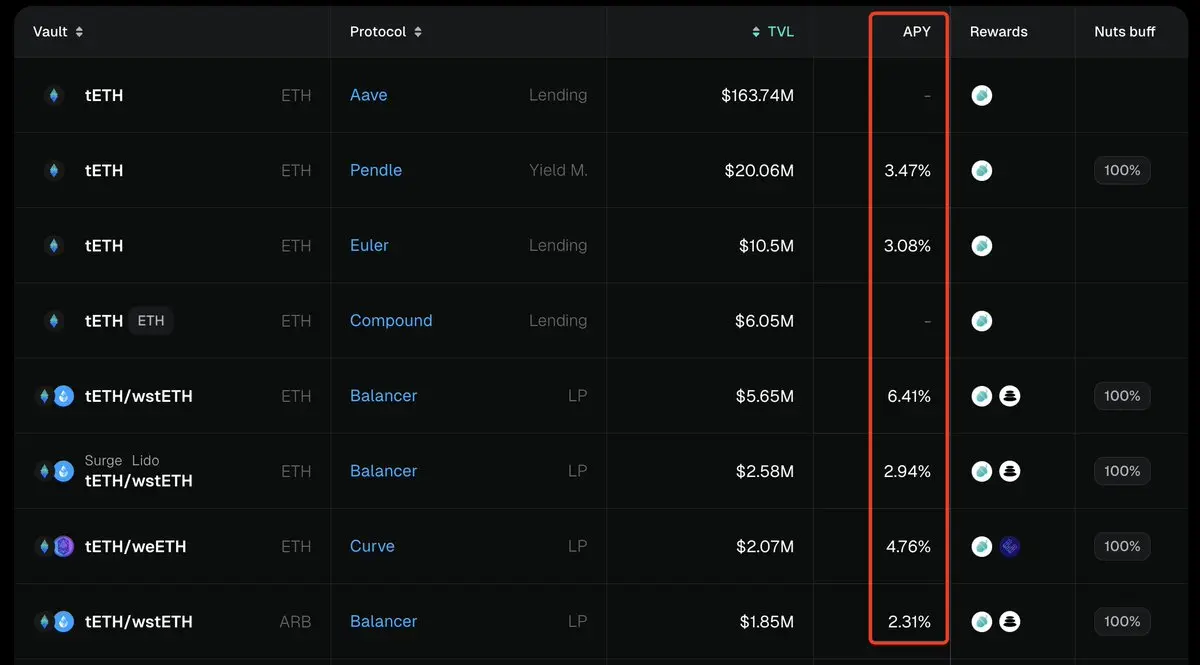Image resolution: width=1200 pixels, height=665 pixels.
Task: Click the tETH token icon in Aave row
Action: (54, 95)
